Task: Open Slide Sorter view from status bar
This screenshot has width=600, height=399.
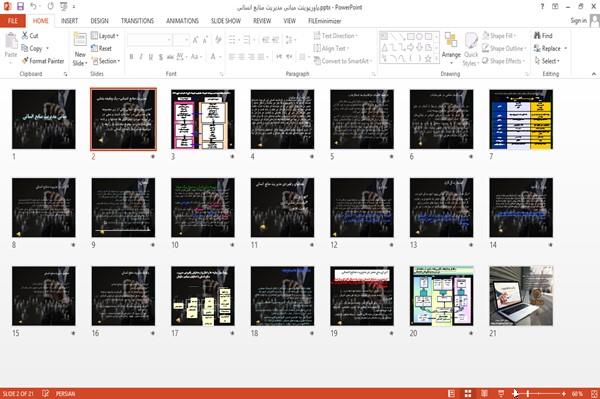Action: (468, 394)
